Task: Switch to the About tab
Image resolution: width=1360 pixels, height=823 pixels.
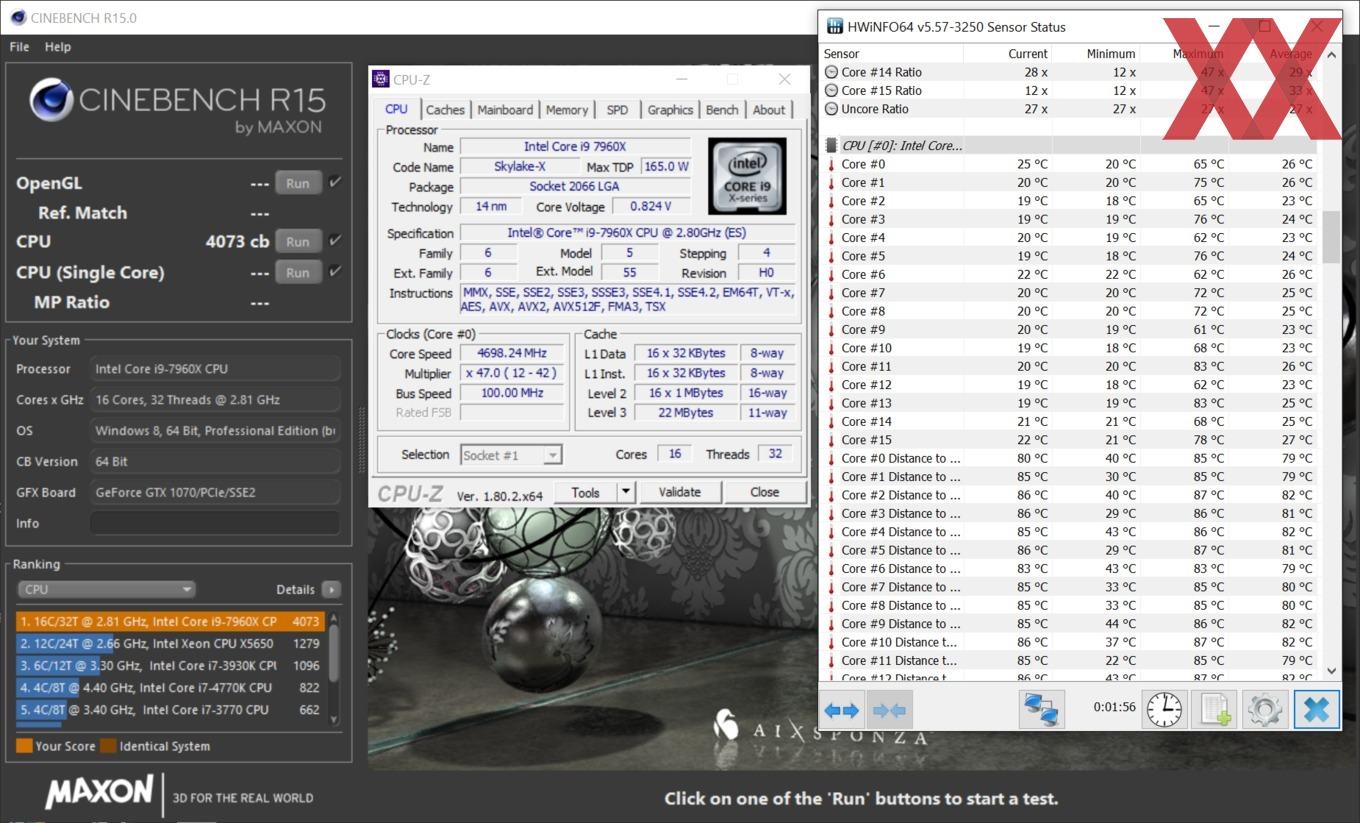Action: click(769, 110)
